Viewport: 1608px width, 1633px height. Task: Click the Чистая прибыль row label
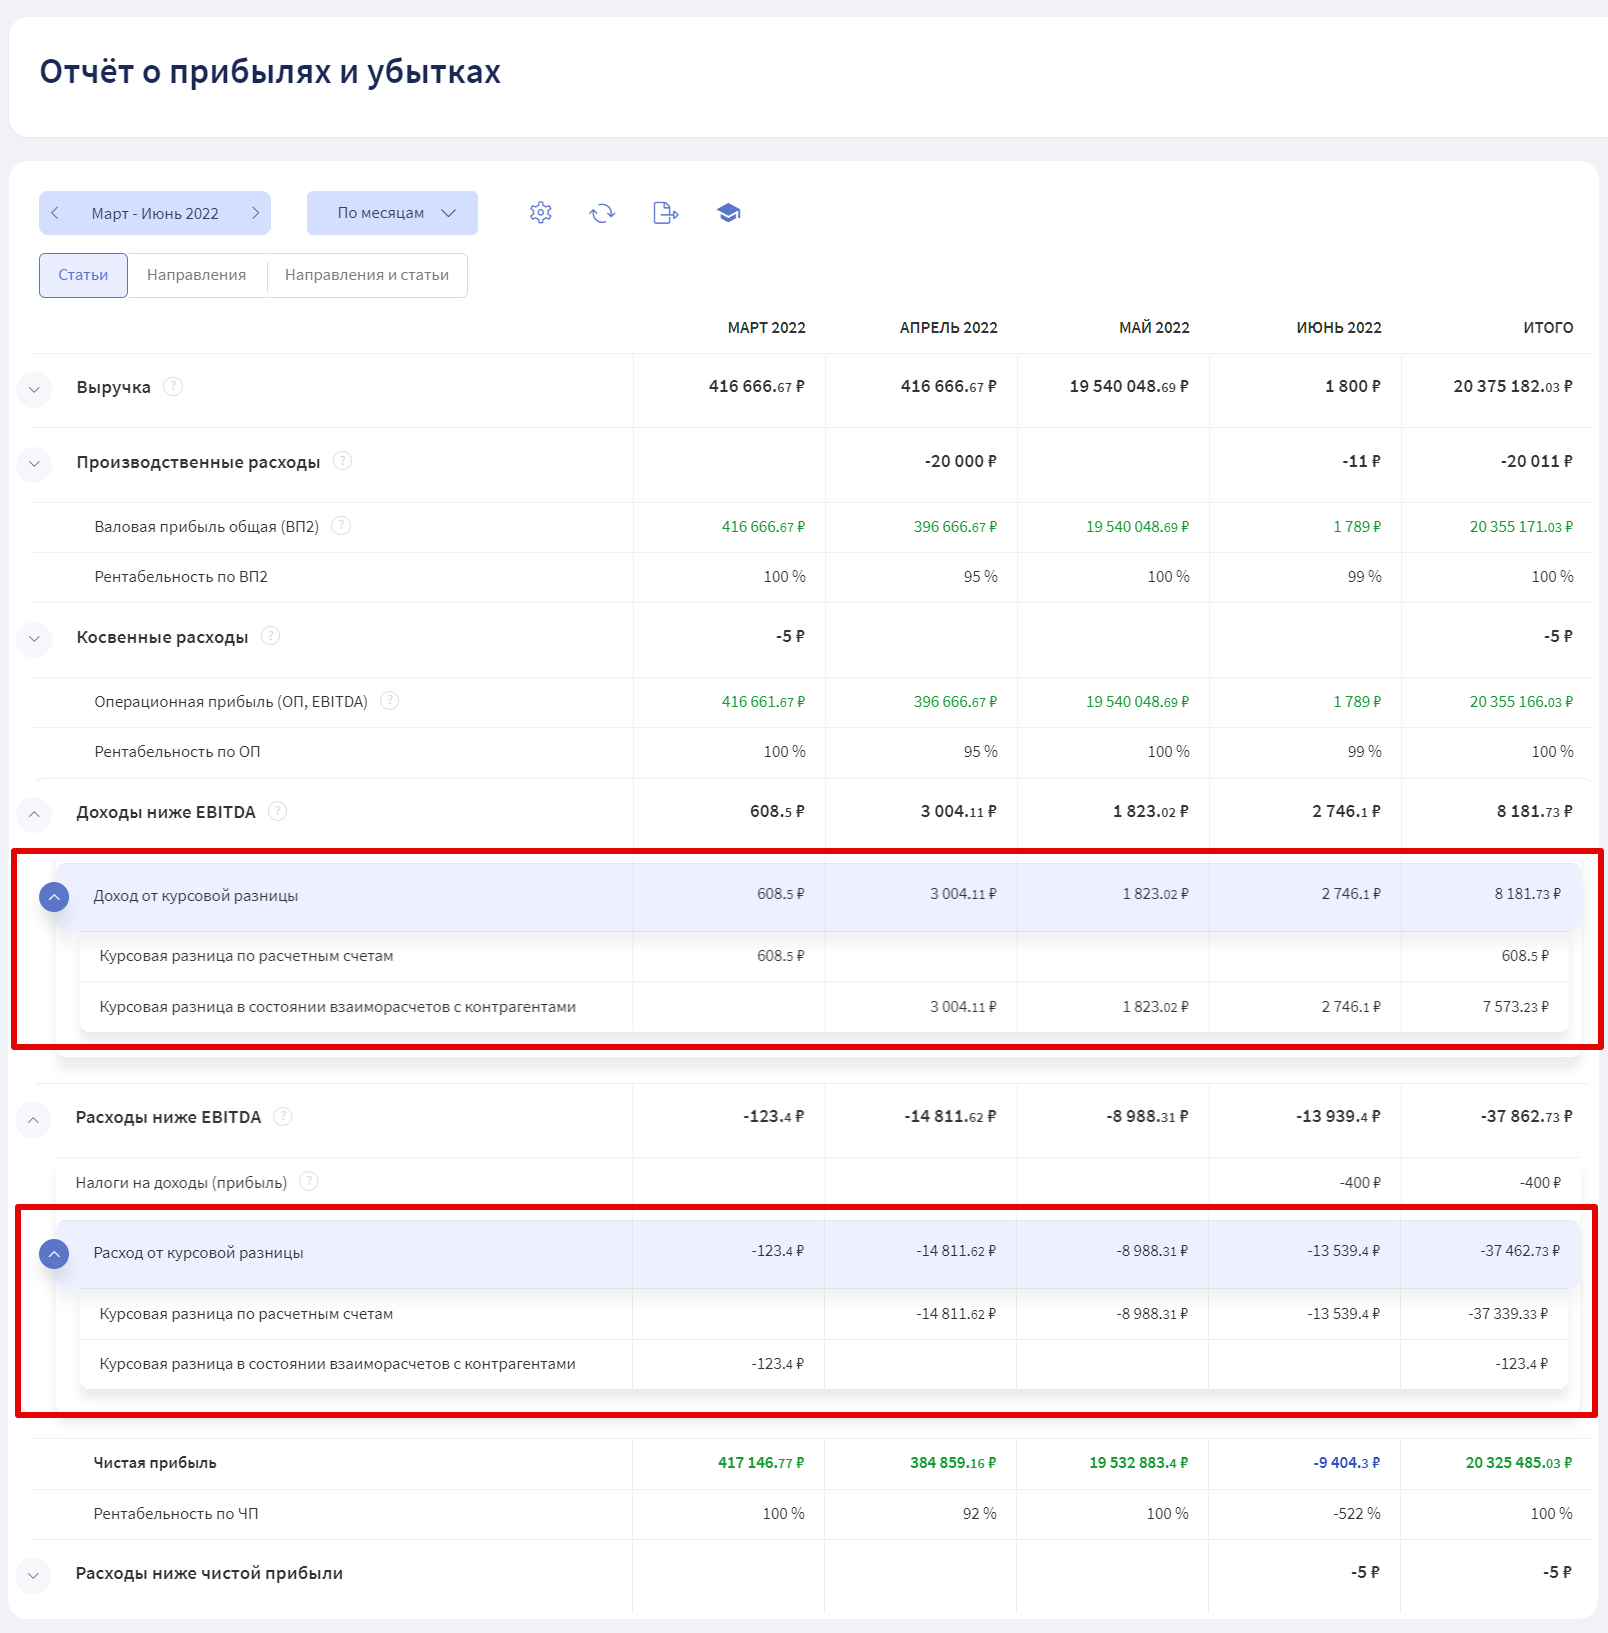tap(155, 1463)
